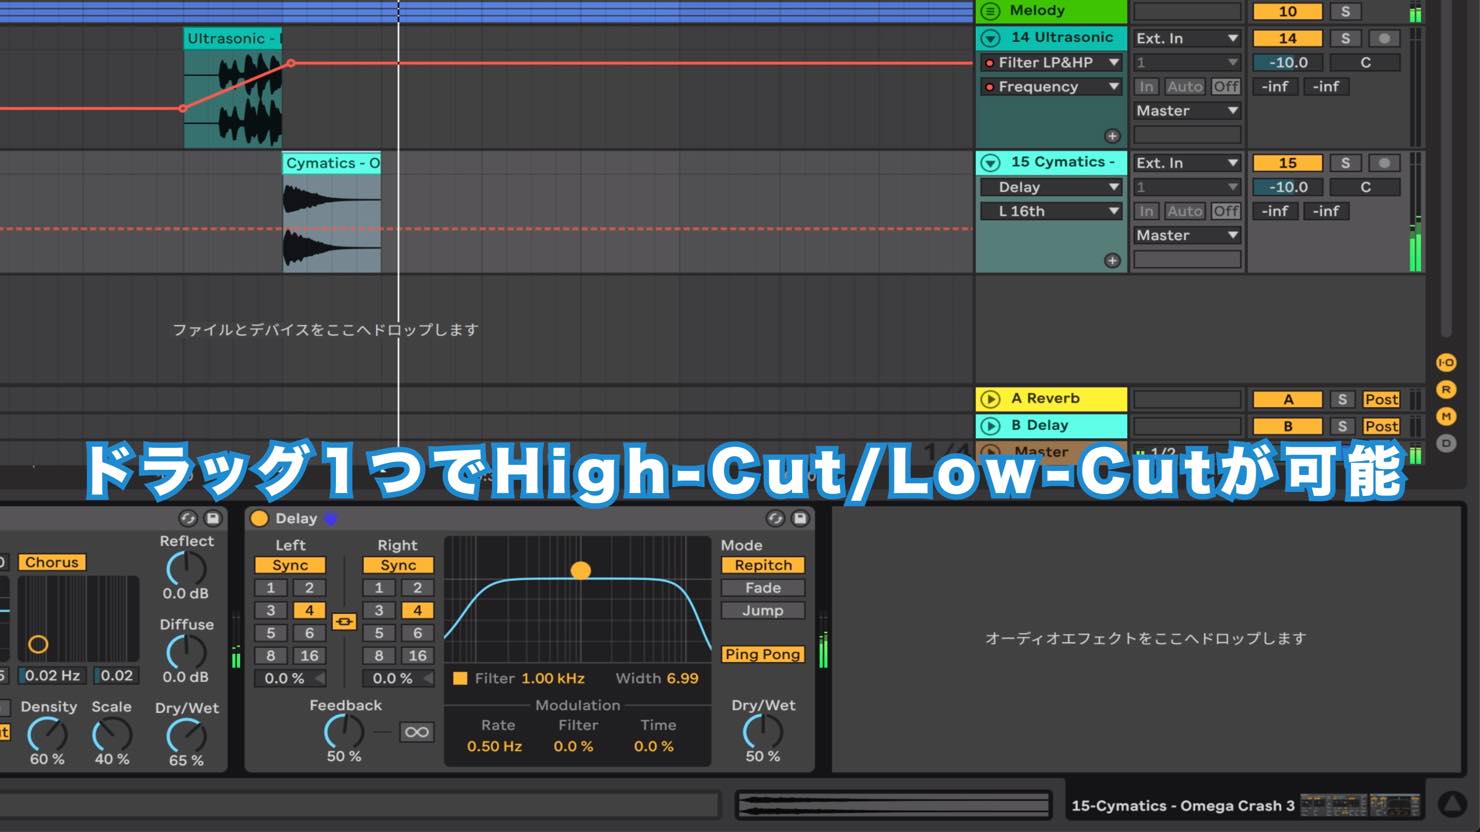Deactivate track 14 with its activator button

click(1288, 38)
